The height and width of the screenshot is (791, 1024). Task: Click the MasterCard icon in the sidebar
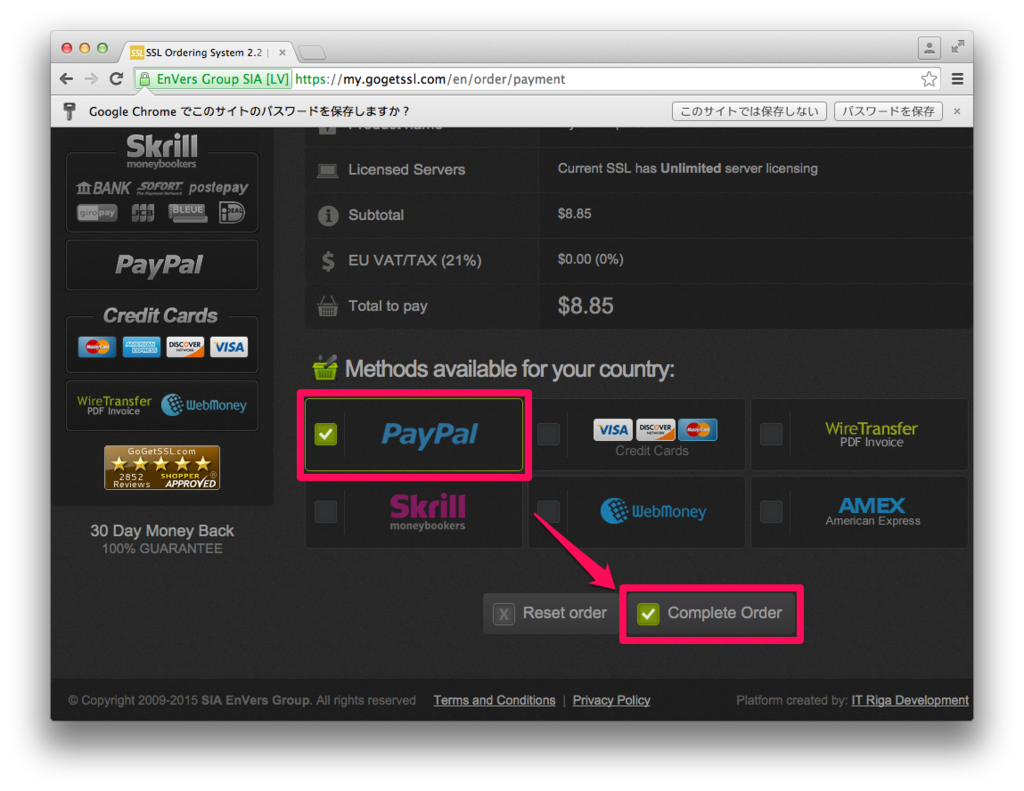click(97, 347)
